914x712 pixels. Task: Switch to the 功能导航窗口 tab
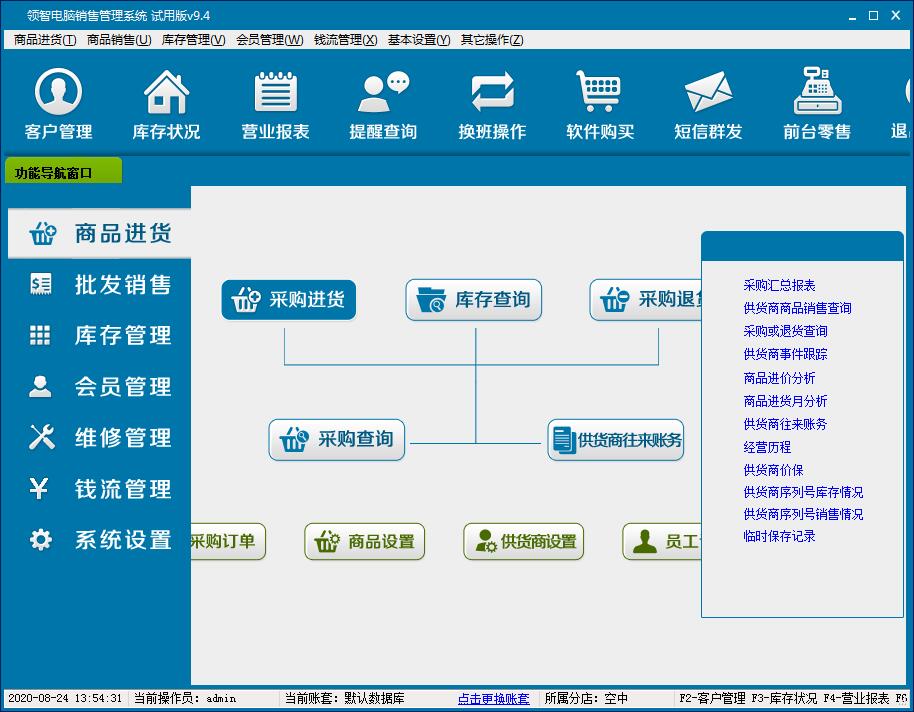(x=63, y=171)
